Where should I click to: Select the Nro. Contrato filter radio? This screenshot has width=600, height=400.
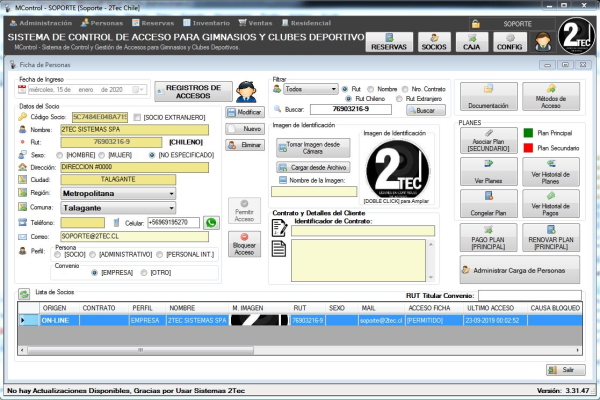click(405, 89)
